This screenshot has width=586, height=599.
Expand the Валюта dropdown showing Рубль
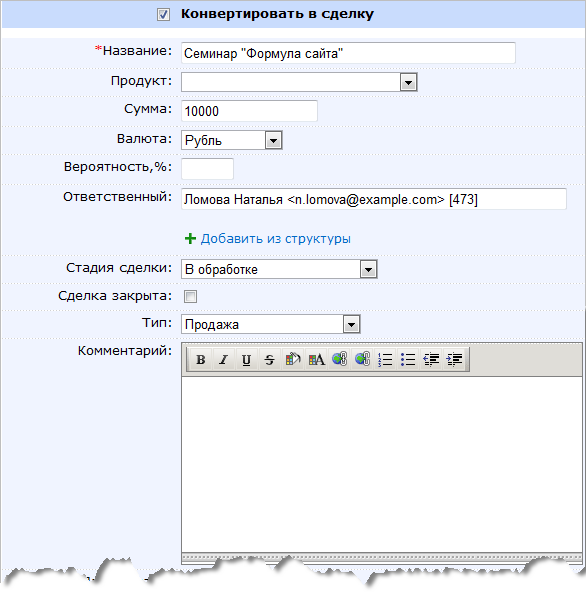(x=232, y=140)
